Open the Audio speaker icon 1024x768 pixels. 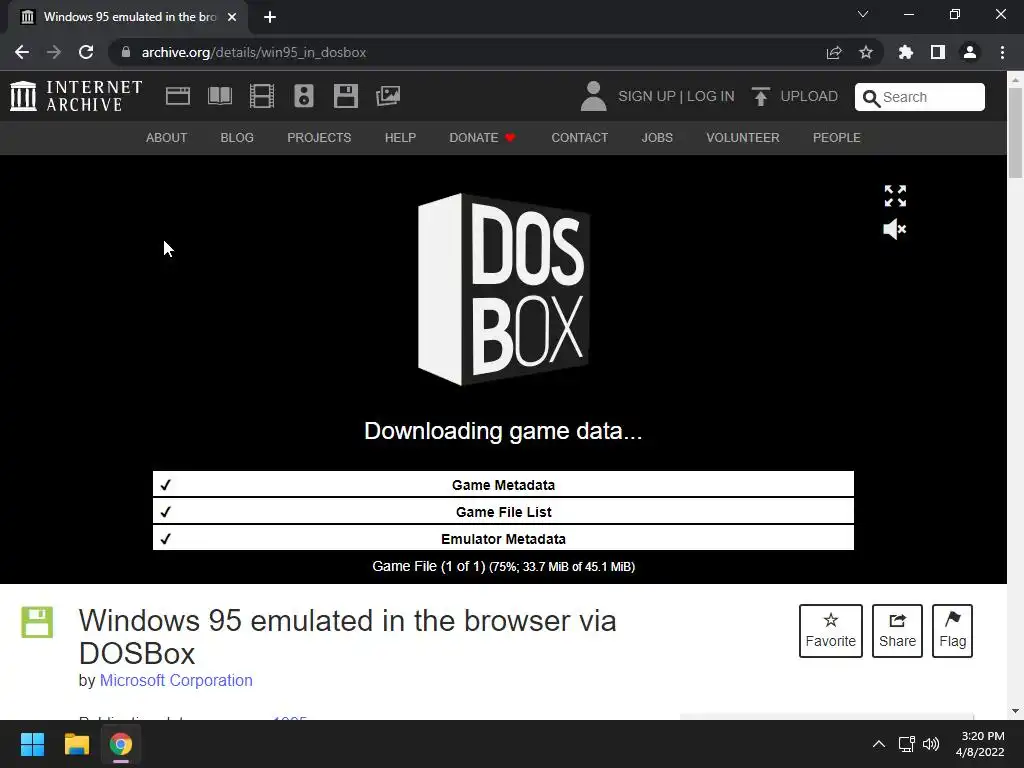tap(304, 96)
